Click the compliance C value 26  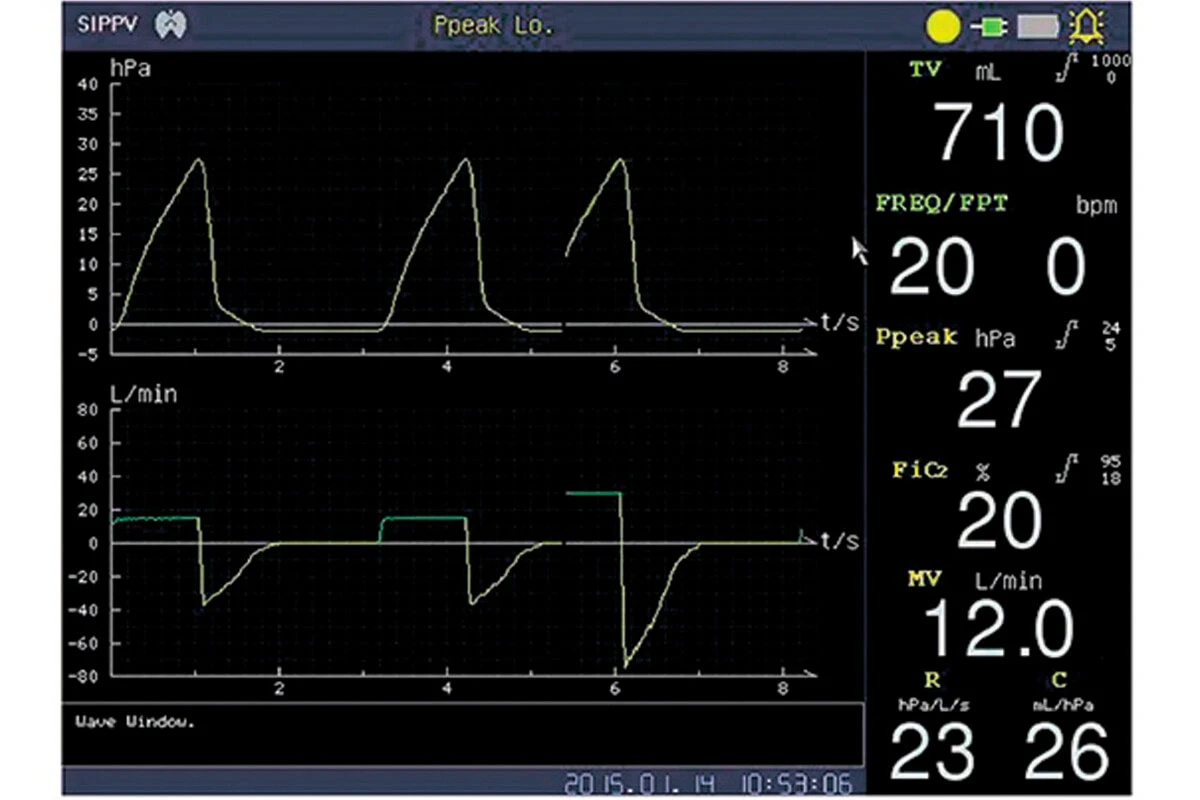(1066, 751)
